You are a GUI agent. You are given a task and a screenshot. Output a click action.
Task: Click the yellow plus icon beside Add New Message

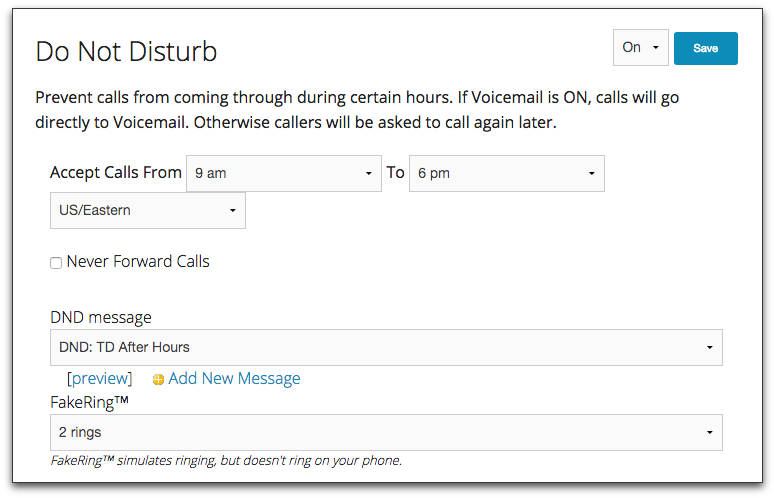click(158, 380)
